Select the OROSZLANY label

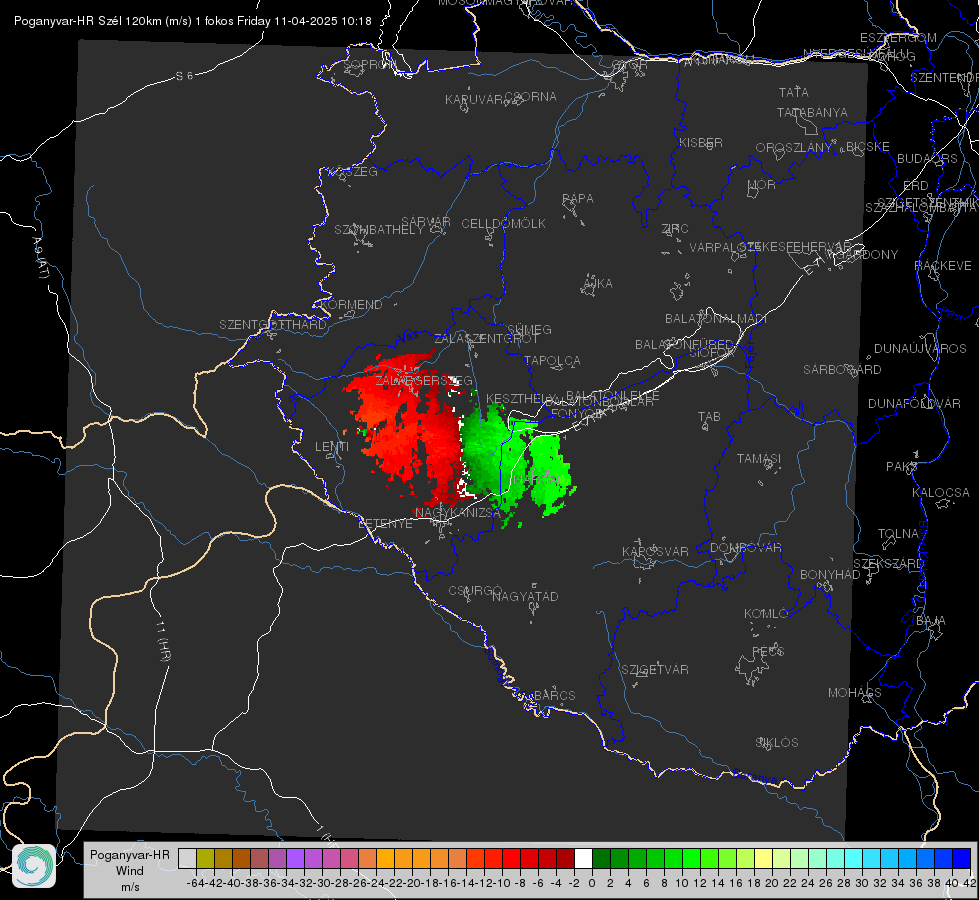pyautogui.click(x=794, y=147)
